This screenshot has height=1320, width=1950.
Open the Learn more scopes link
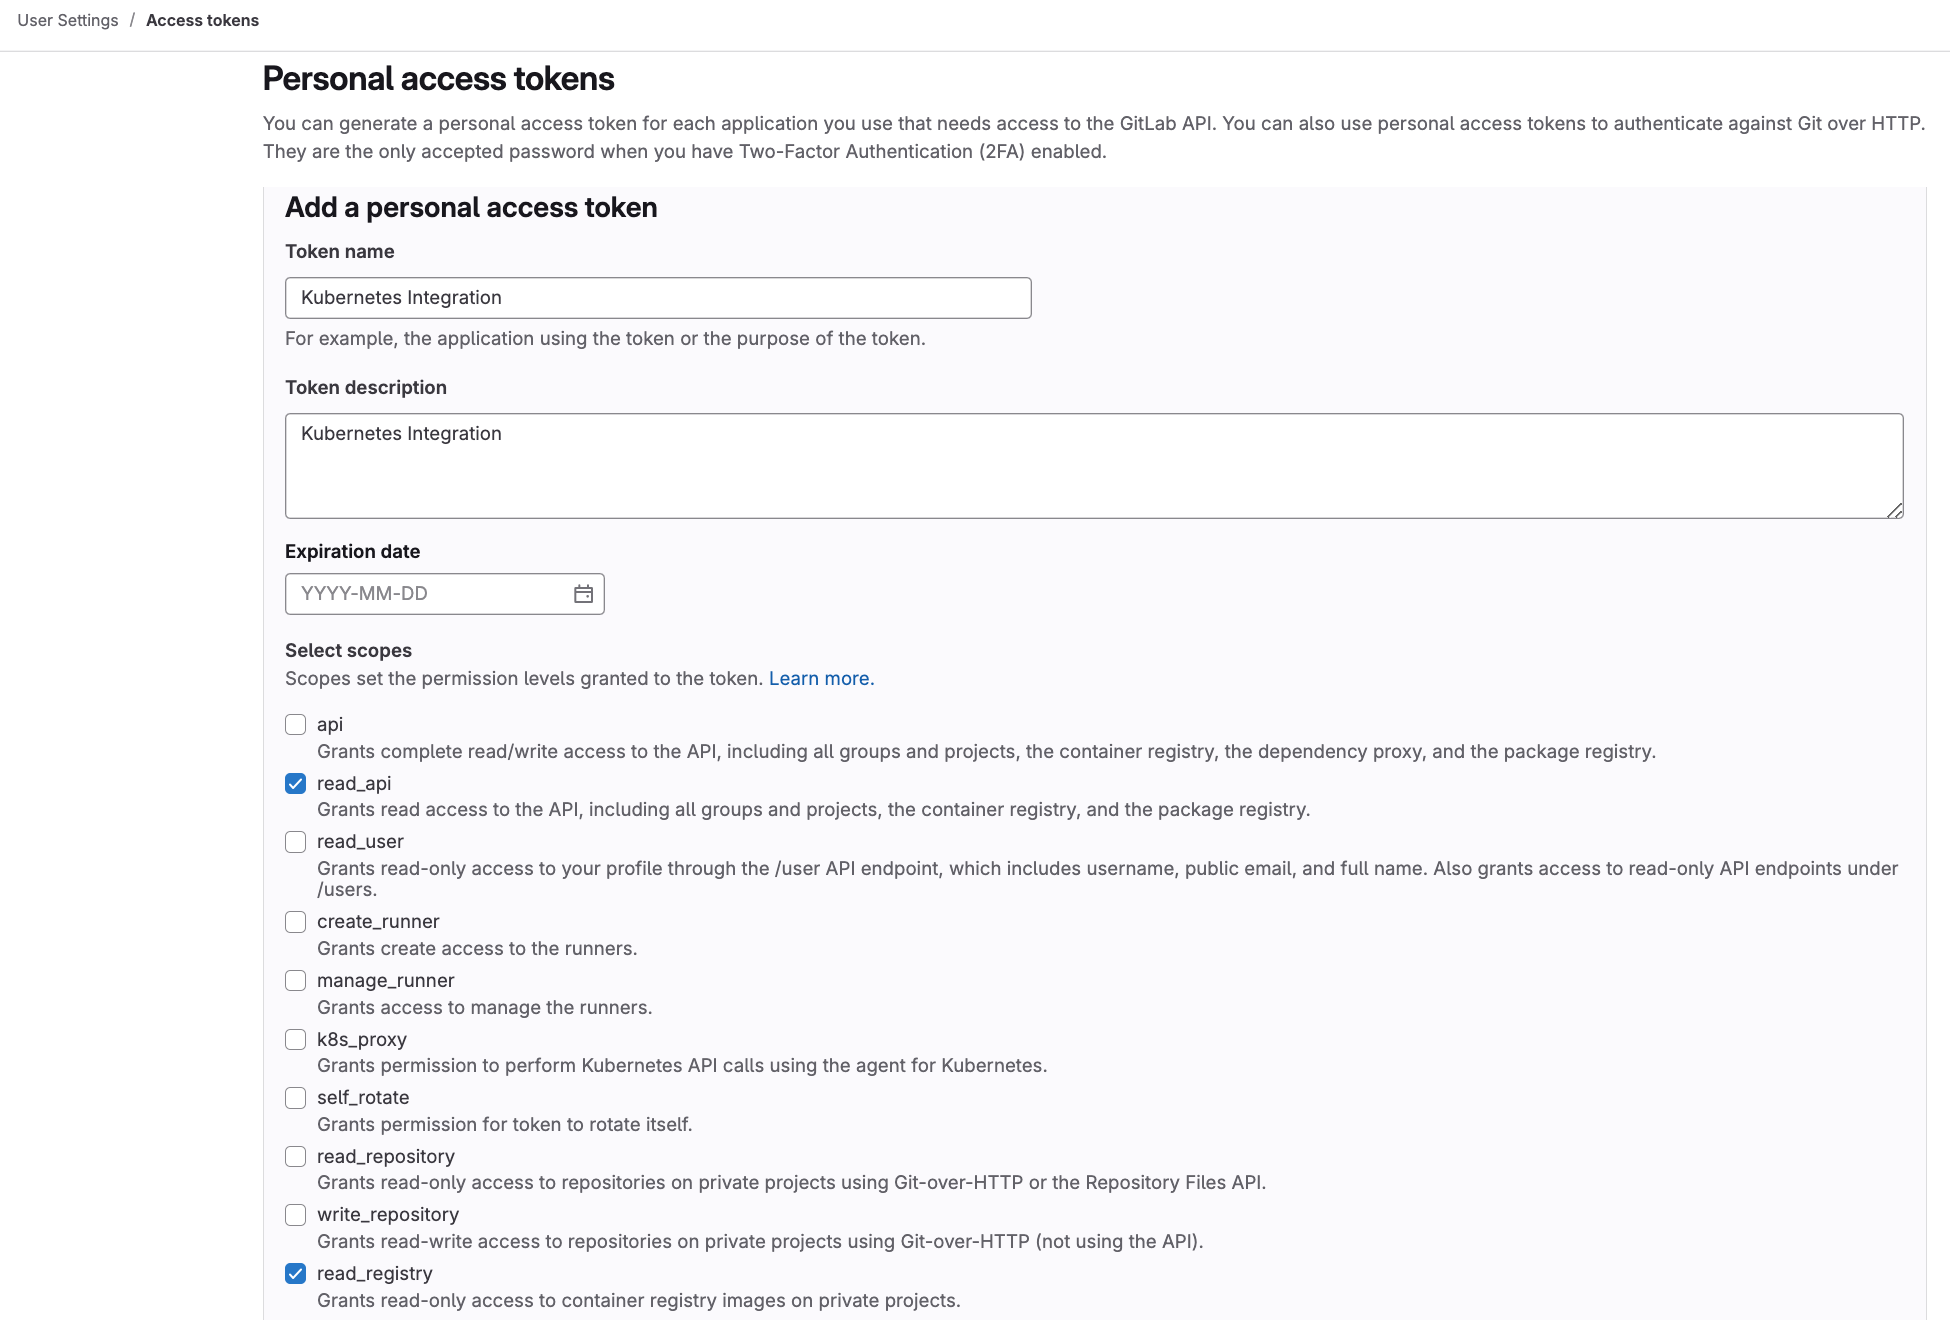click(x=821, y=678)
